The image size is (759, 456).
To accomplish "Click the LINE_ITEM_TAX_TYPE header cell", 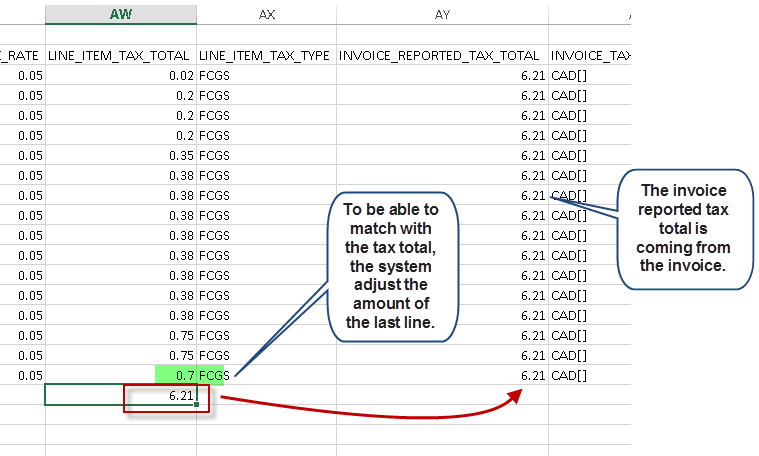I will point(266,56).
